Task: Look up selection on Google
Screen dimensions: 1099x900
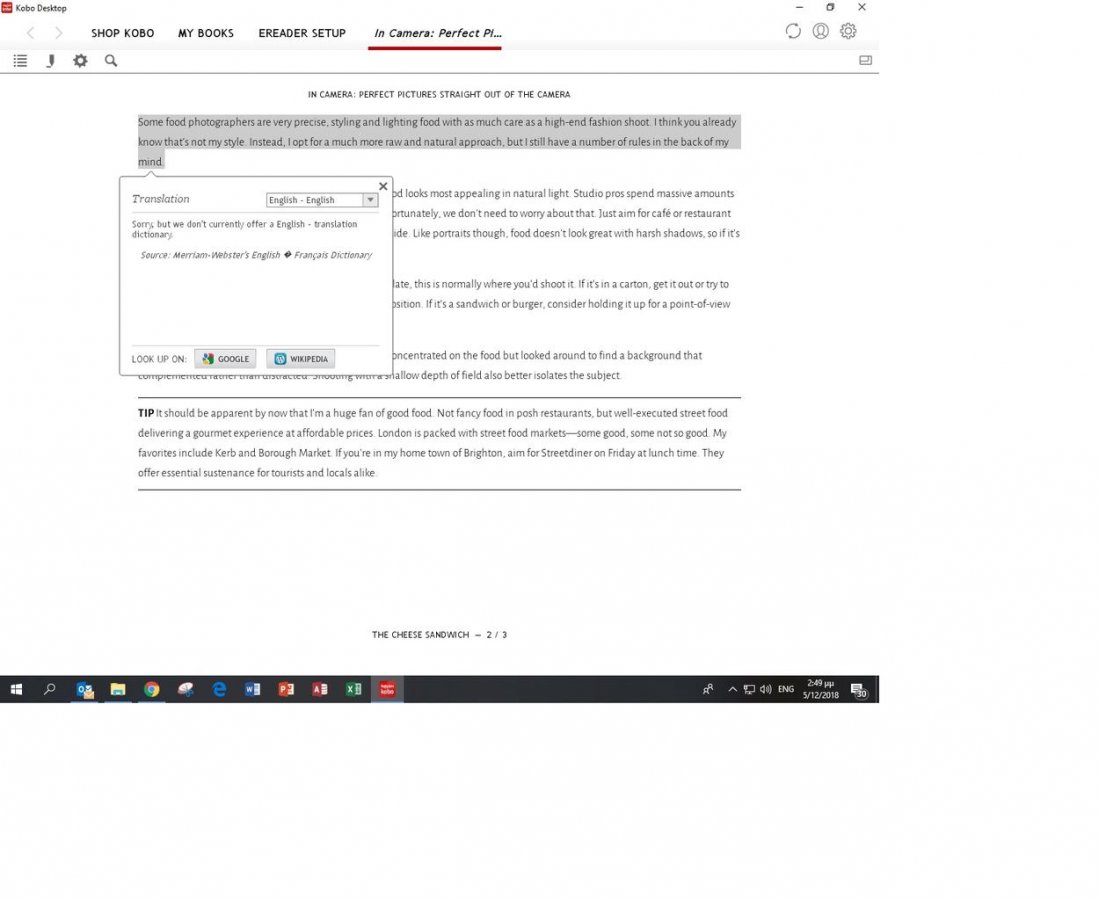Action: click(x=225, y=359)
